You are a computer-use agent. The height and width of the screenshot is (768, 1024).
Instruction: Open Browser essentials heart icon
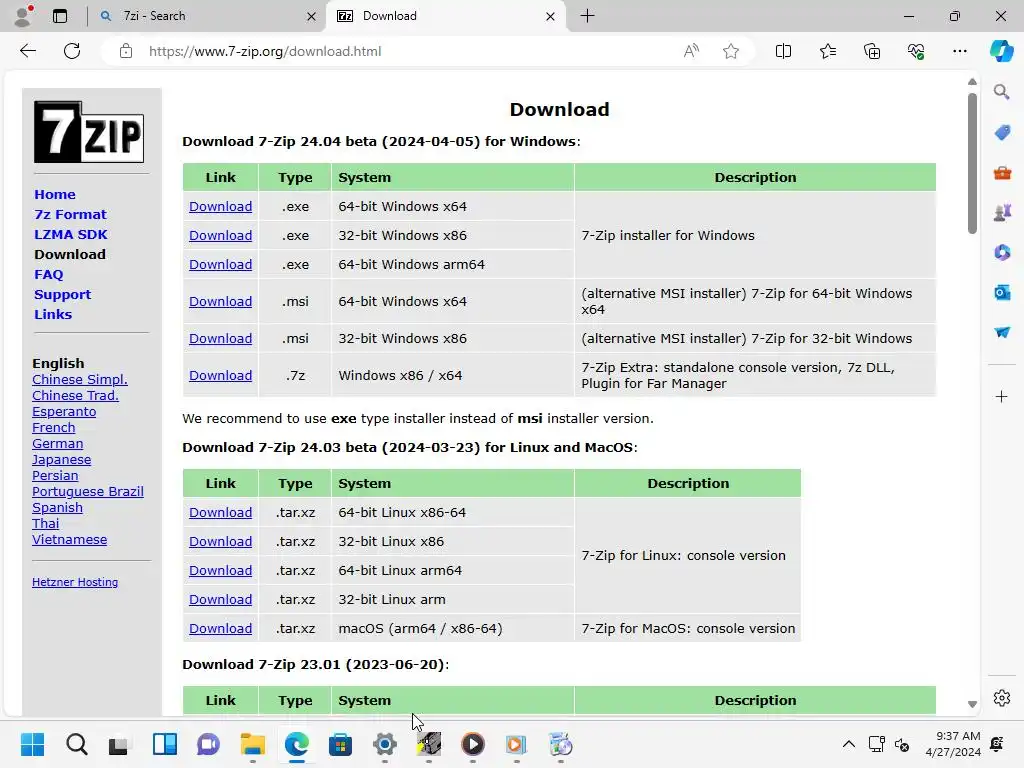click(916, 51)
